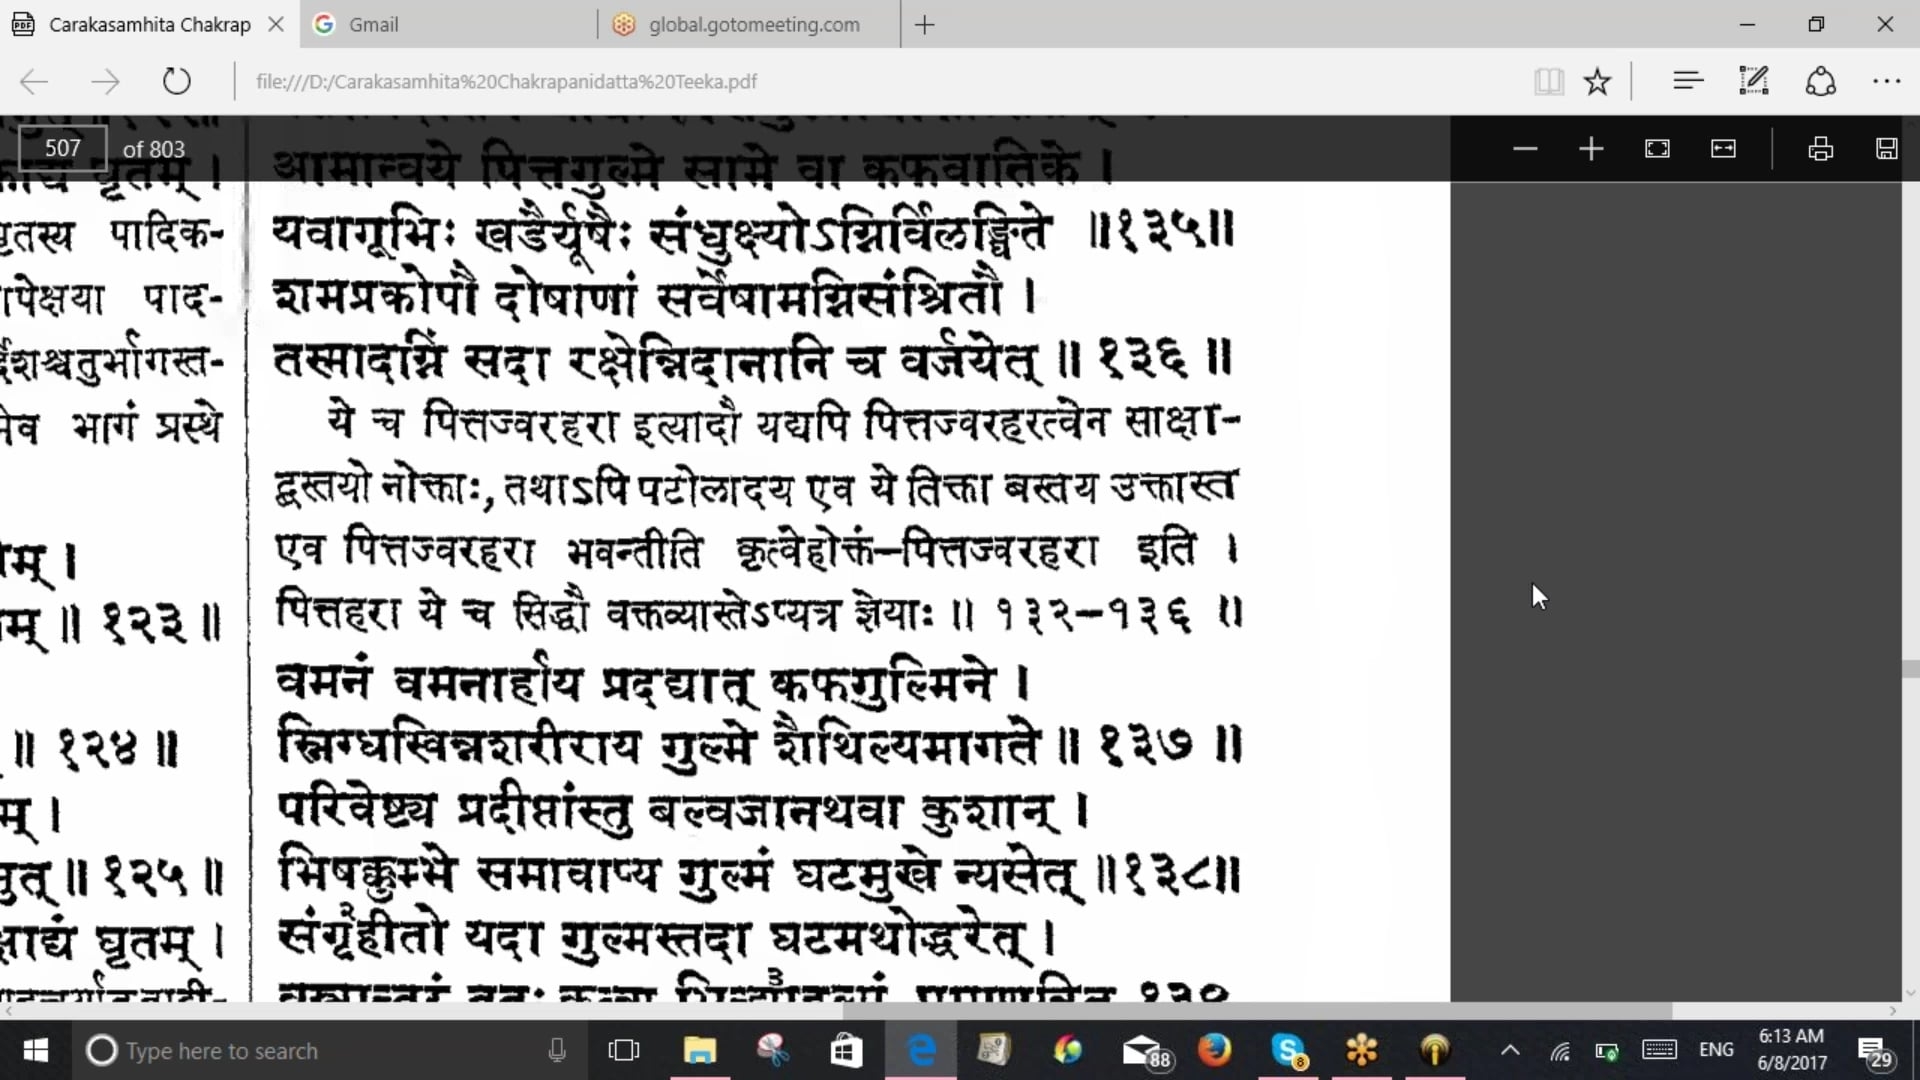1920x1080 pixels.
Task: Refresh the current page
Action: (177, 81)
